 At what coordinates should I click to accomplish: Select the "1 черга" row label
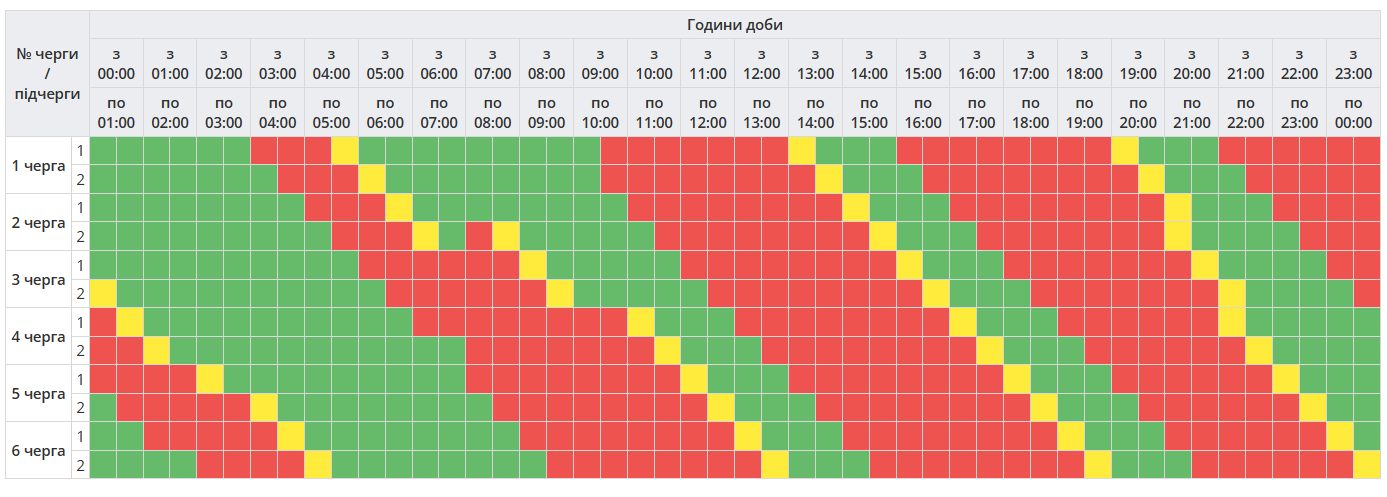(x=37, y=165)
